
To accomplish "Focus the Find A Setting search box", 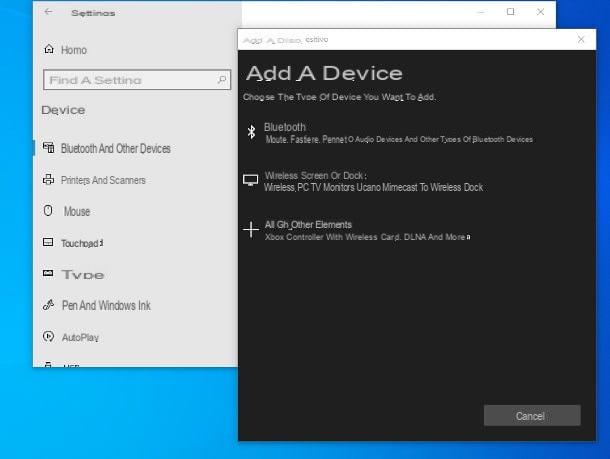I will click(x=137, y=80).
